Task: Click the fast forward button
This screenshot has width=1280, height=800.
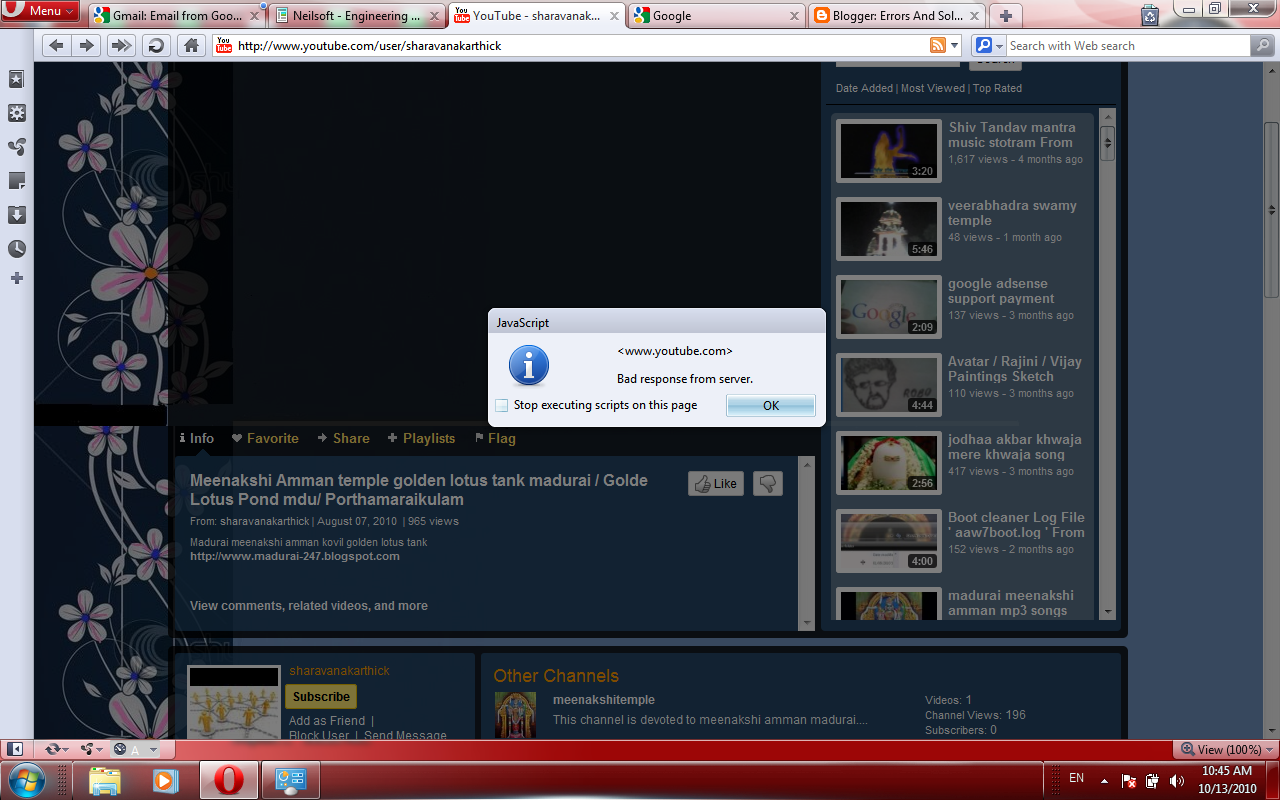Action: 121,45
